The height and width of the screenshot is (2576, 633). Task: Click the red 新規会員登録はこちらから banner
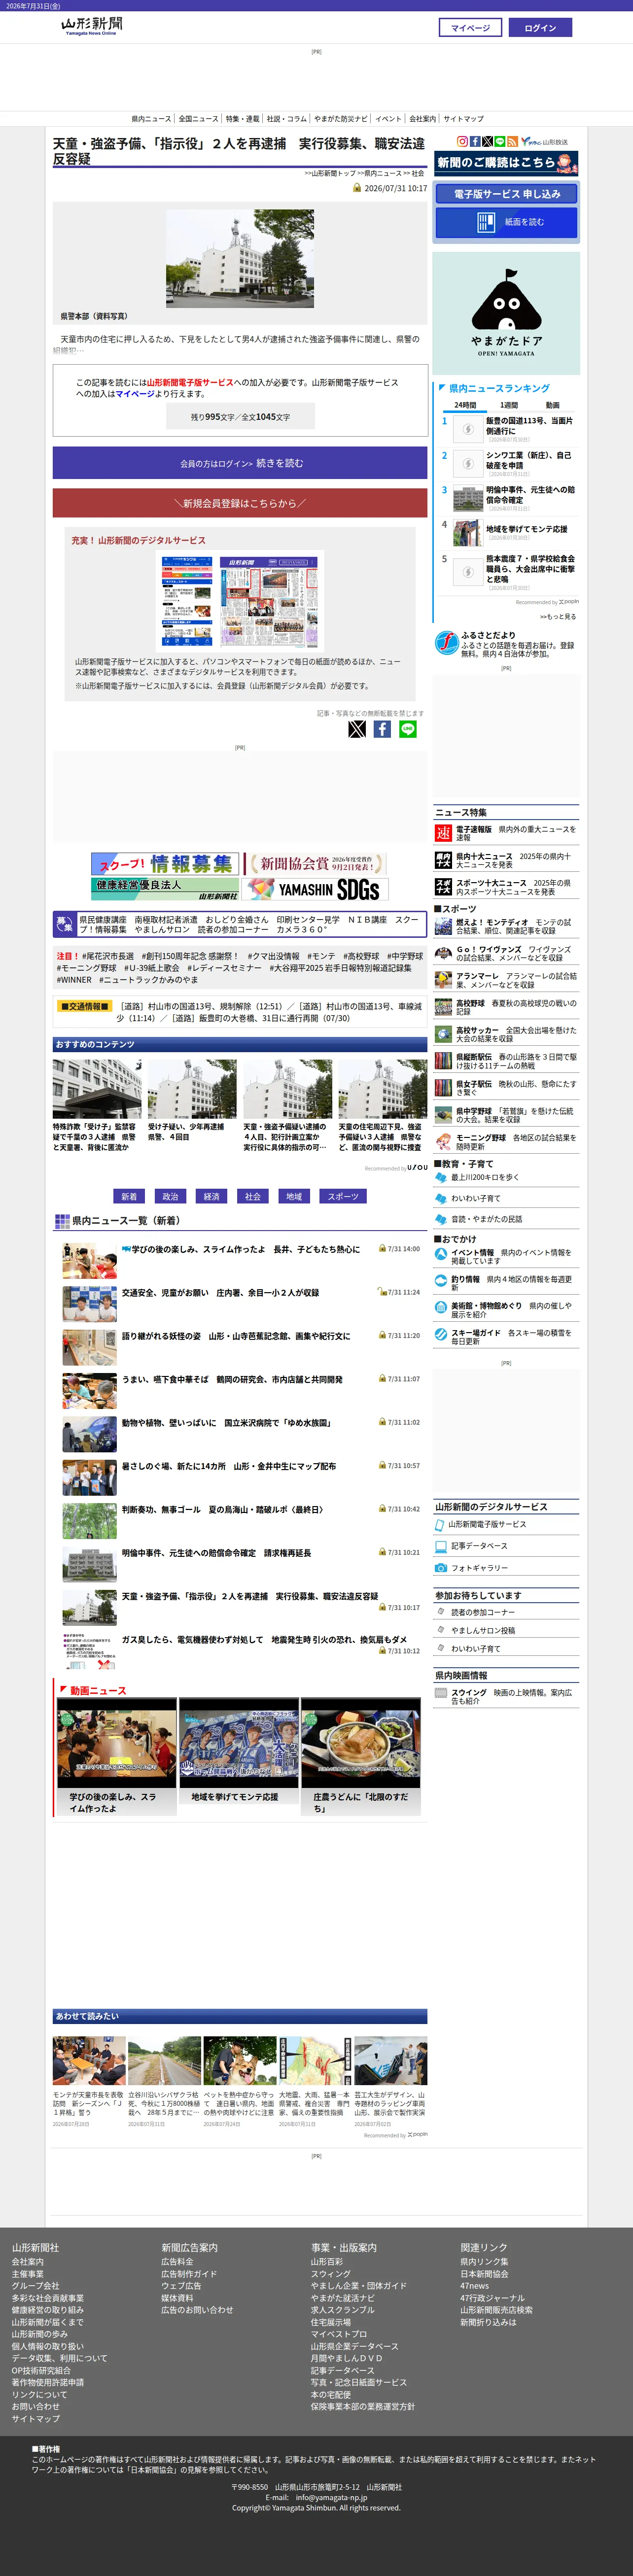click(x=240, y=503)
